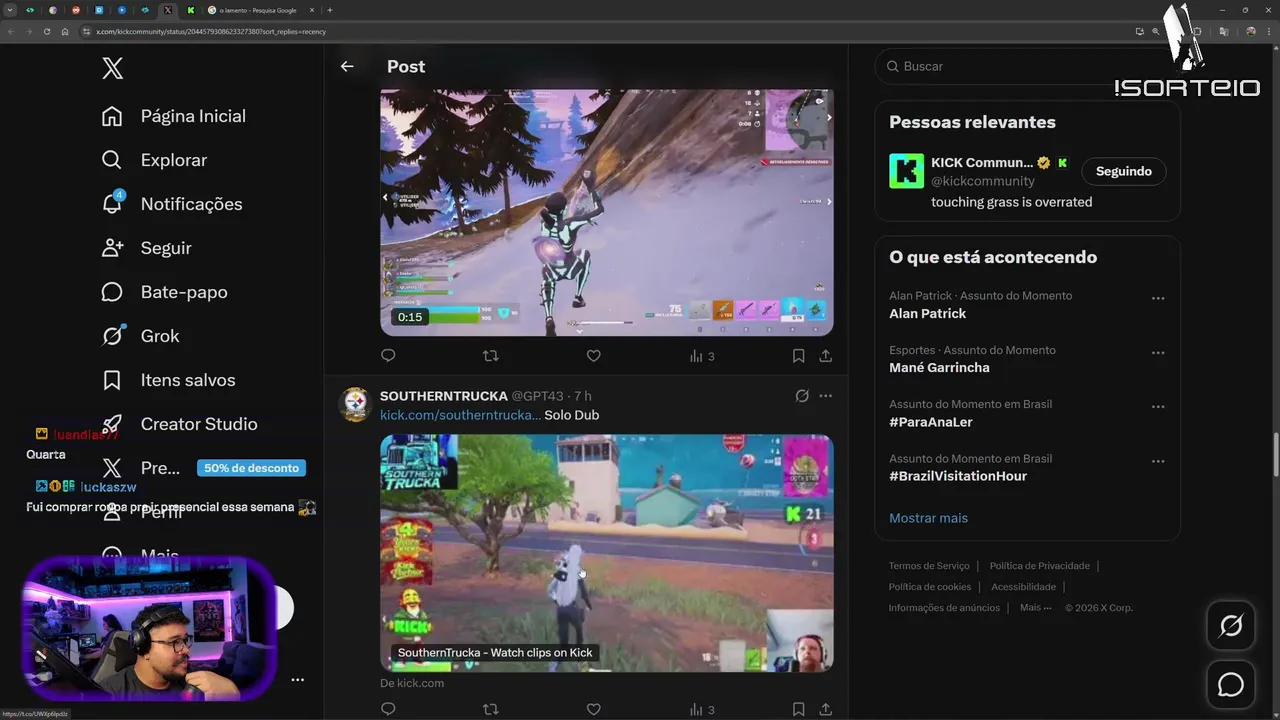Open the browser tab search dropdown
The height and width of the screenshot is (720, 1280).
pos(9,10)
